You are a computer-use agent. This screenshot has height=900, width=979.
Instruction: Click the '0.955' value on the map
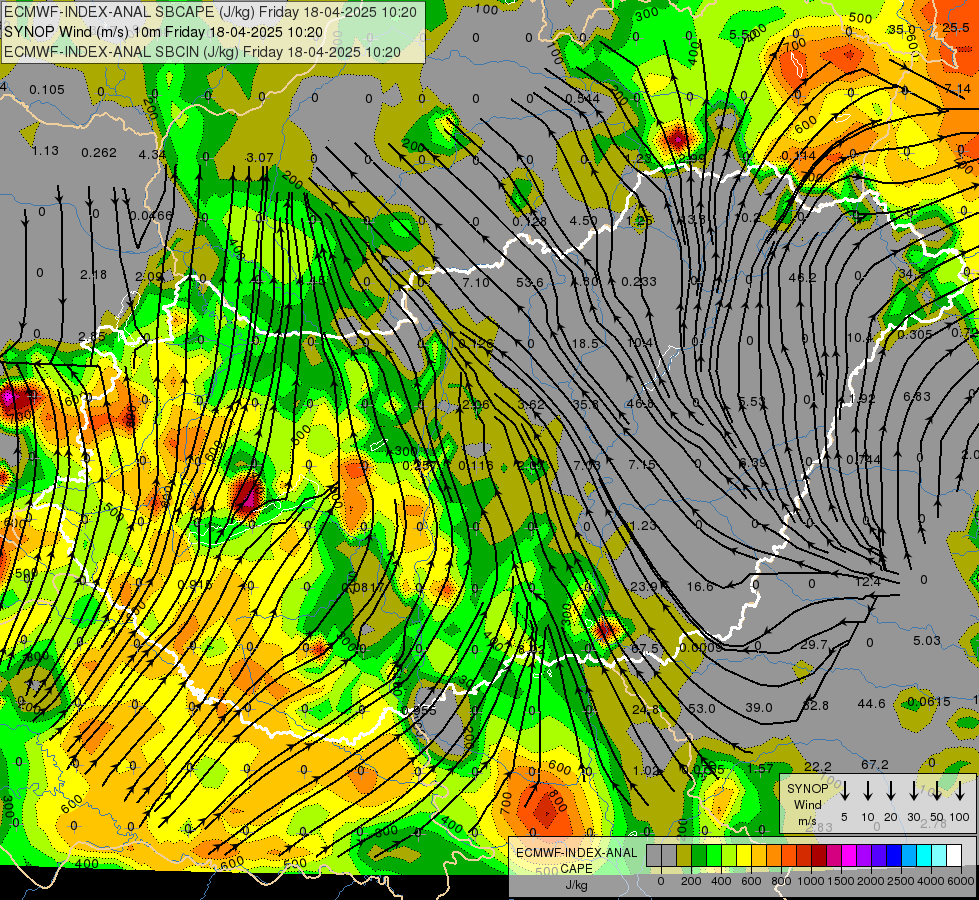click(x=419, y=711)
